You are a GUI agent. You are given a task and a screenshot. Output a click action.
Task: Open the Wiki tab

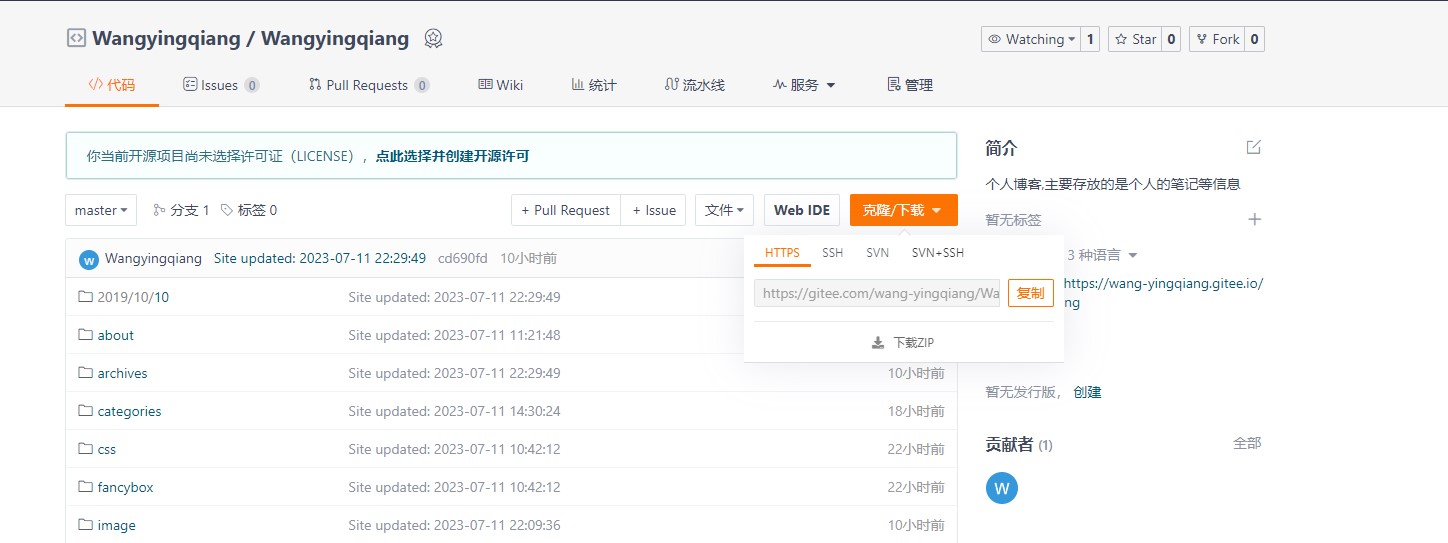click(x=500, y=85)
